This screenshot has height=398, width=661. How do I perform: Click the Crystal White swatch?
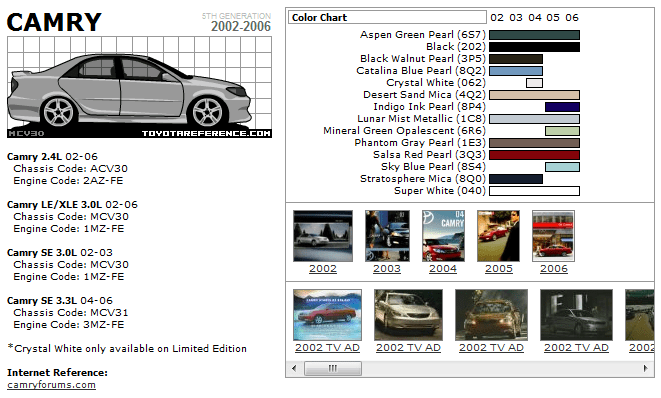click(x=535, y=83)
